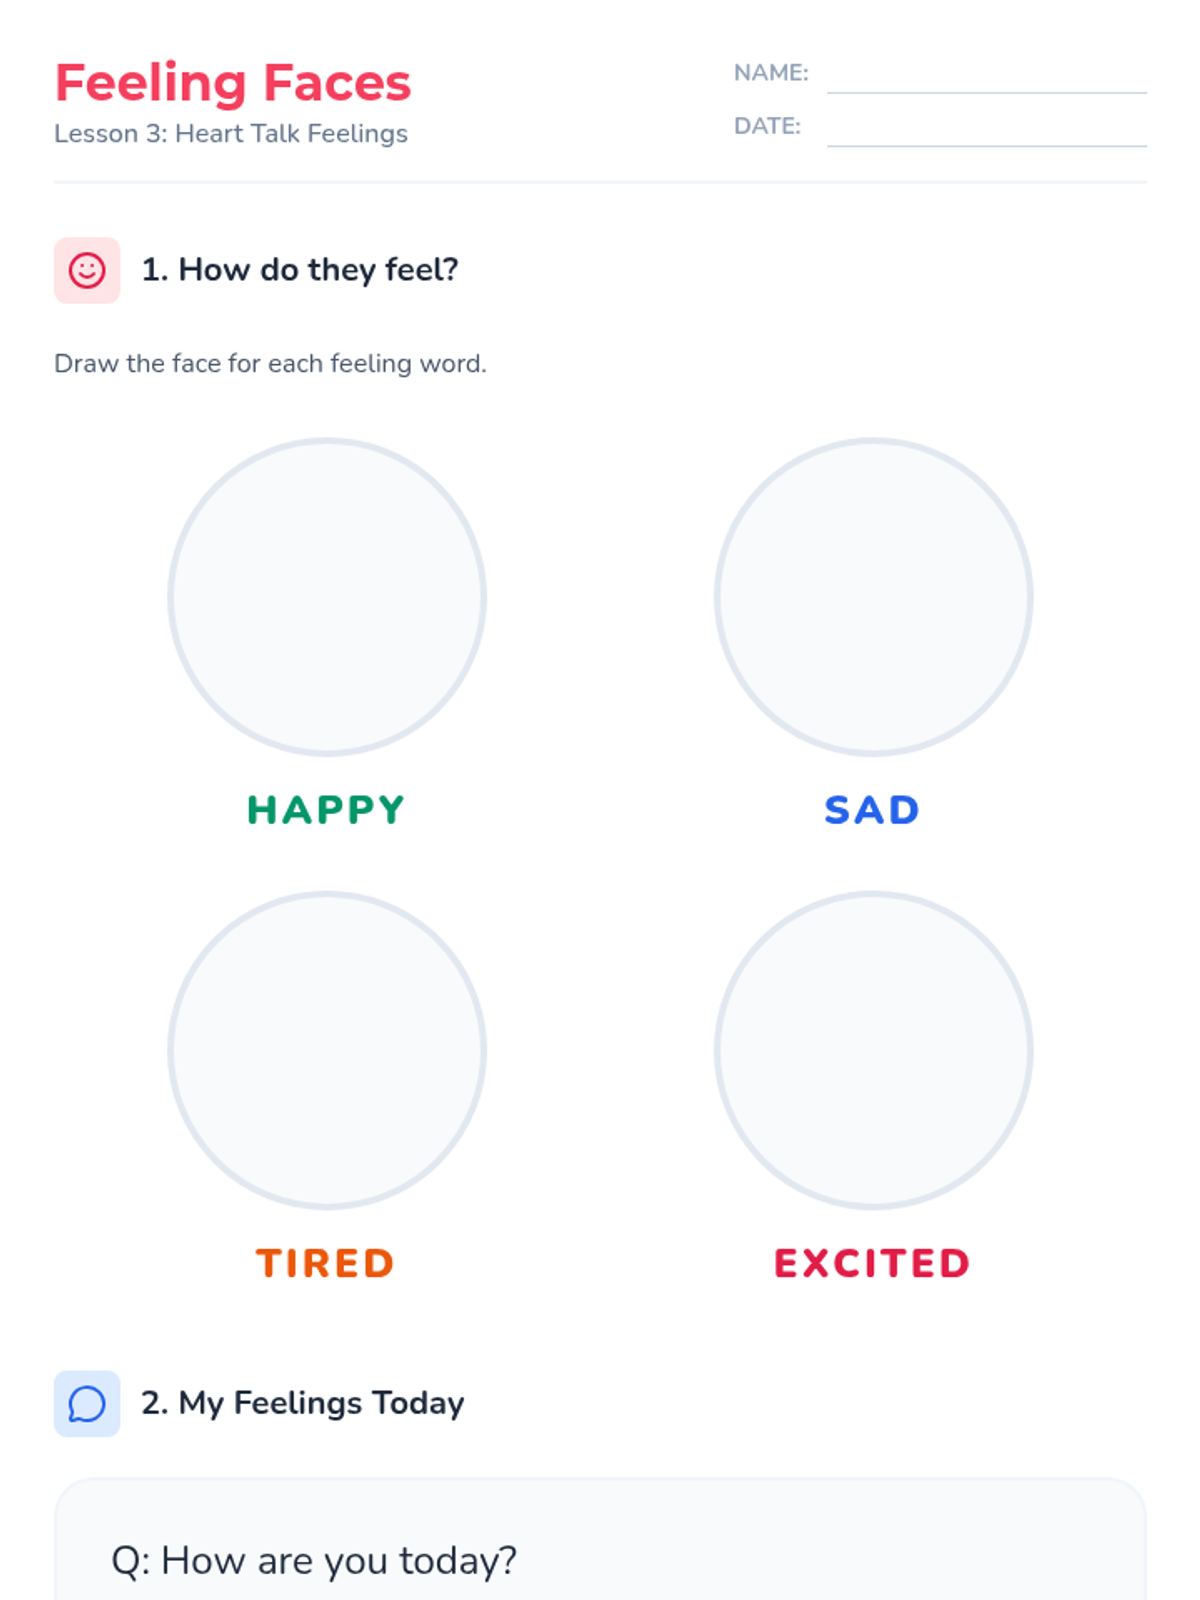Click the Lesson 3: Heart Talk Feelings subtitle
1200x1600 pixels.
click(x=231, y=134)
